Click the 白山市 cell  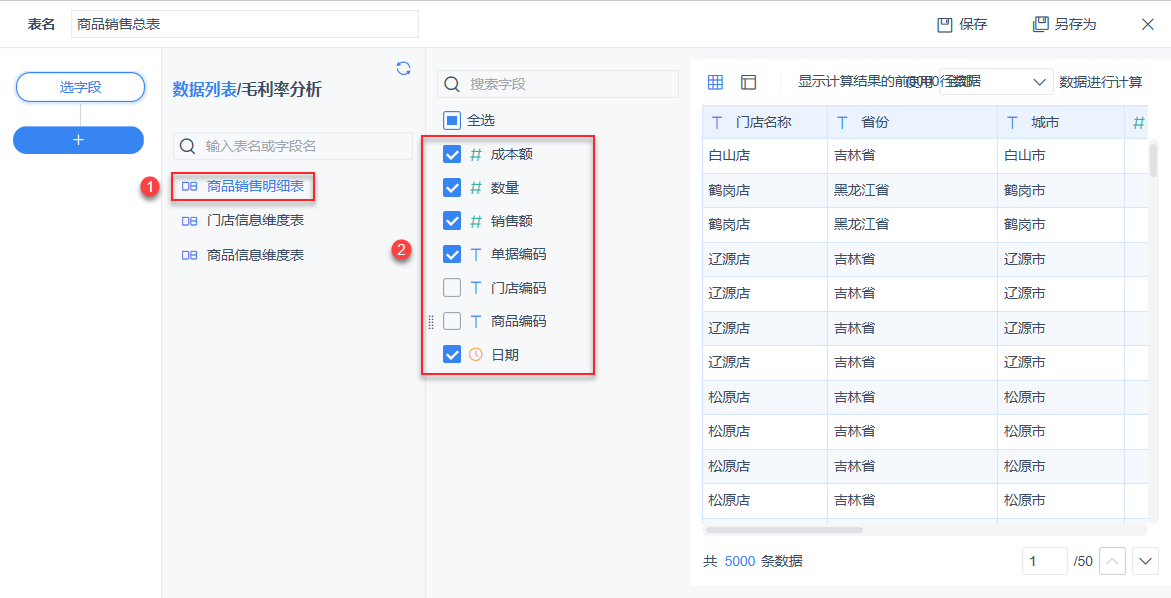(x=1061, y=155)
